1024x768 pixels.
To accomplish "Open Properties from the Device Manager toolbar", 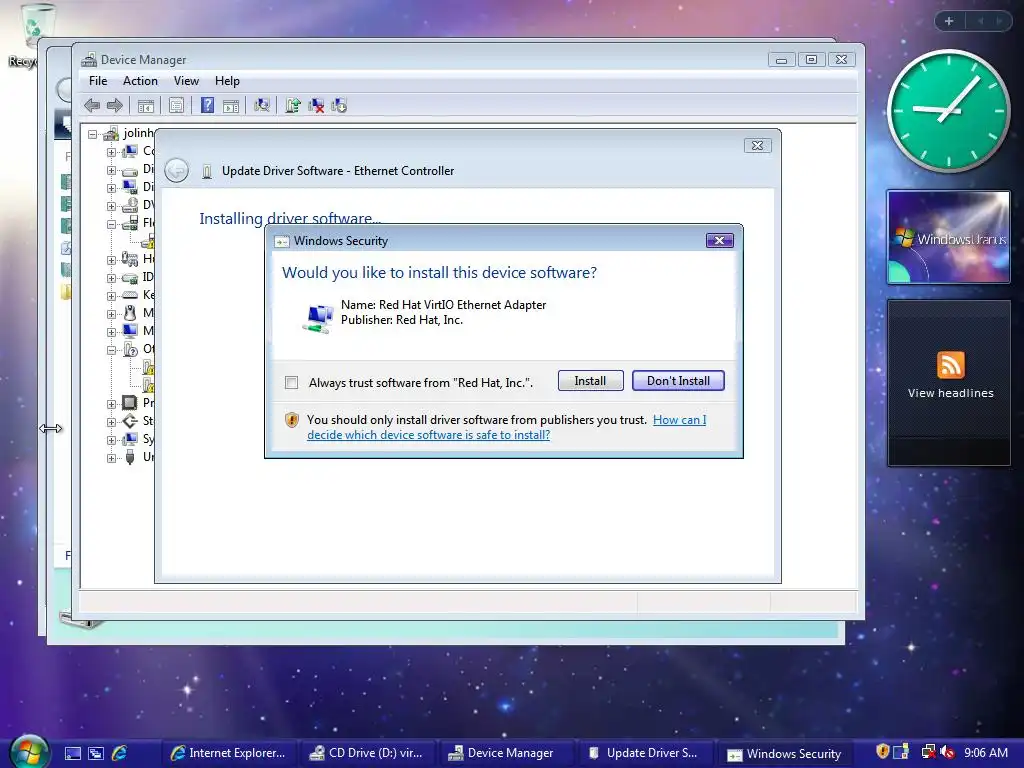I will pyautogui.click(x=176, y=105).
